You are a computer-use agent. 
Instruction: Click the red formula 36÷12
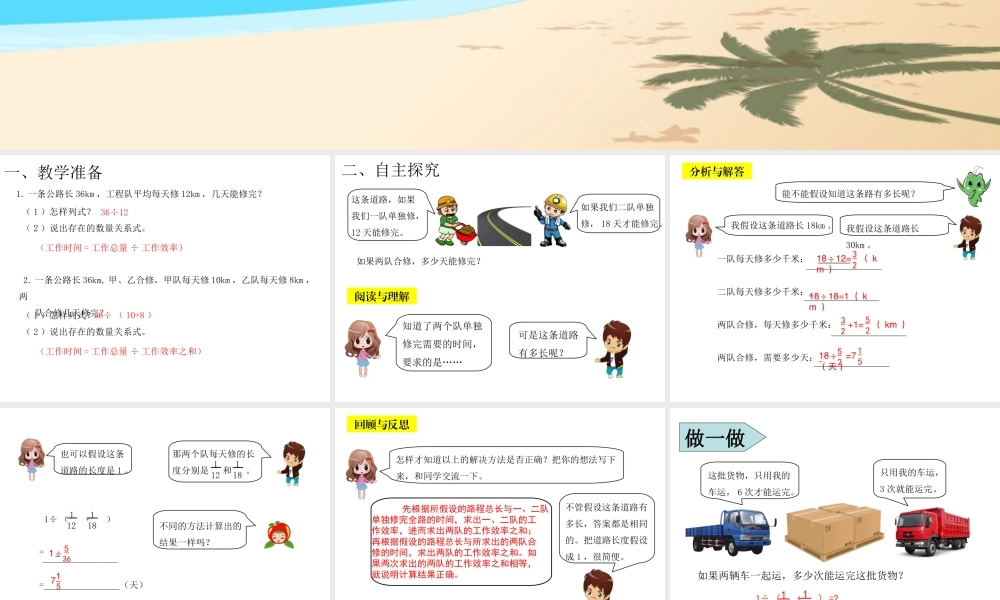tap(114, 212)
